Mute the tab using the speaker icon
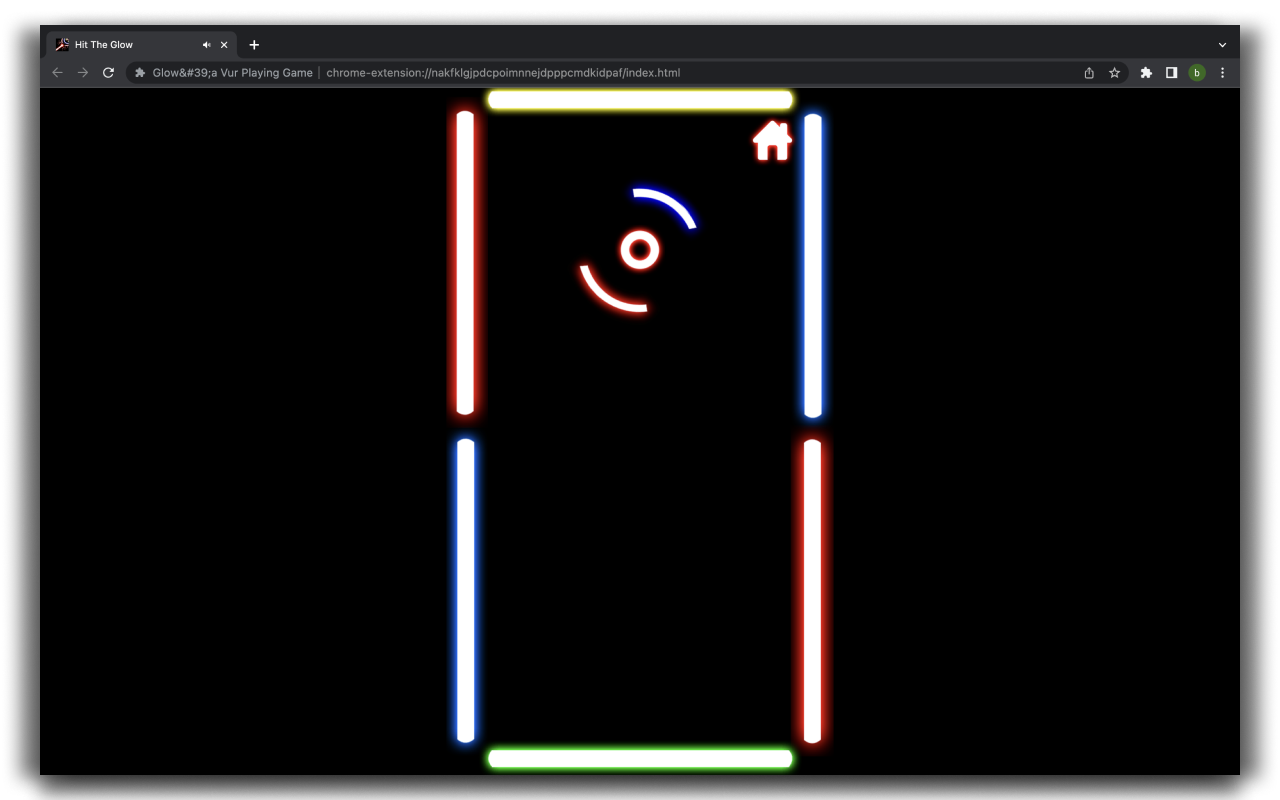This screenshot has width=1280, height=800. coord(206,45)
